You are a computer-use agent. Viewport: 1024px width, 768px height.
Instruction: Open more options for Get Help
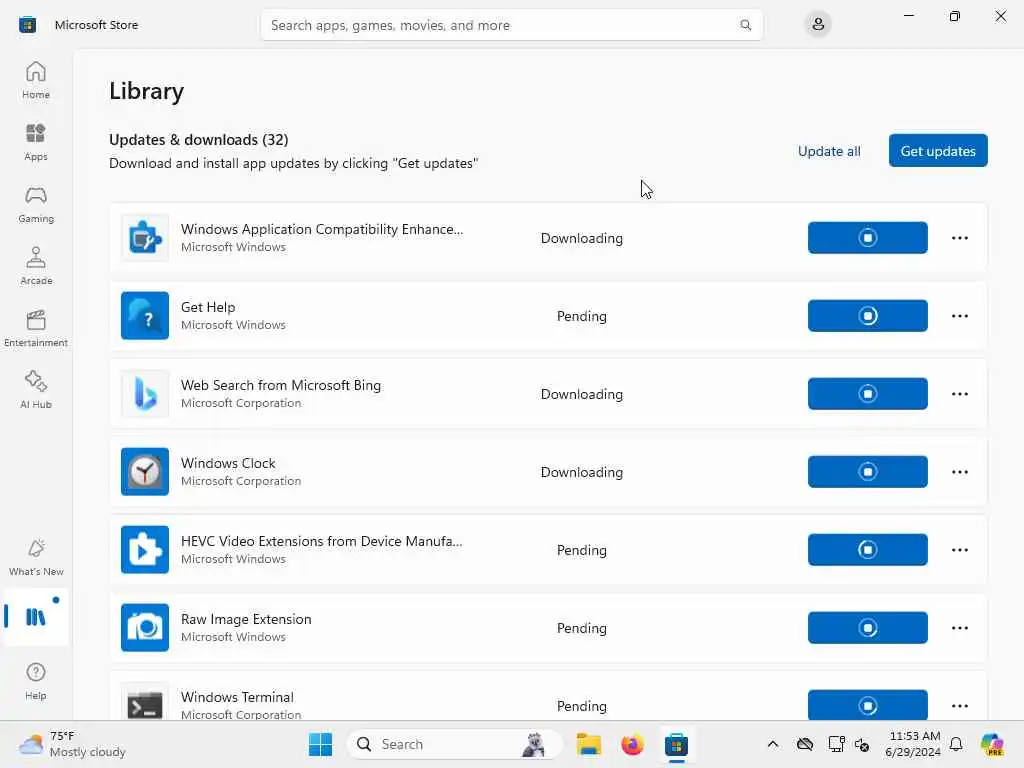pyautogui.click(x=959, y=315)
